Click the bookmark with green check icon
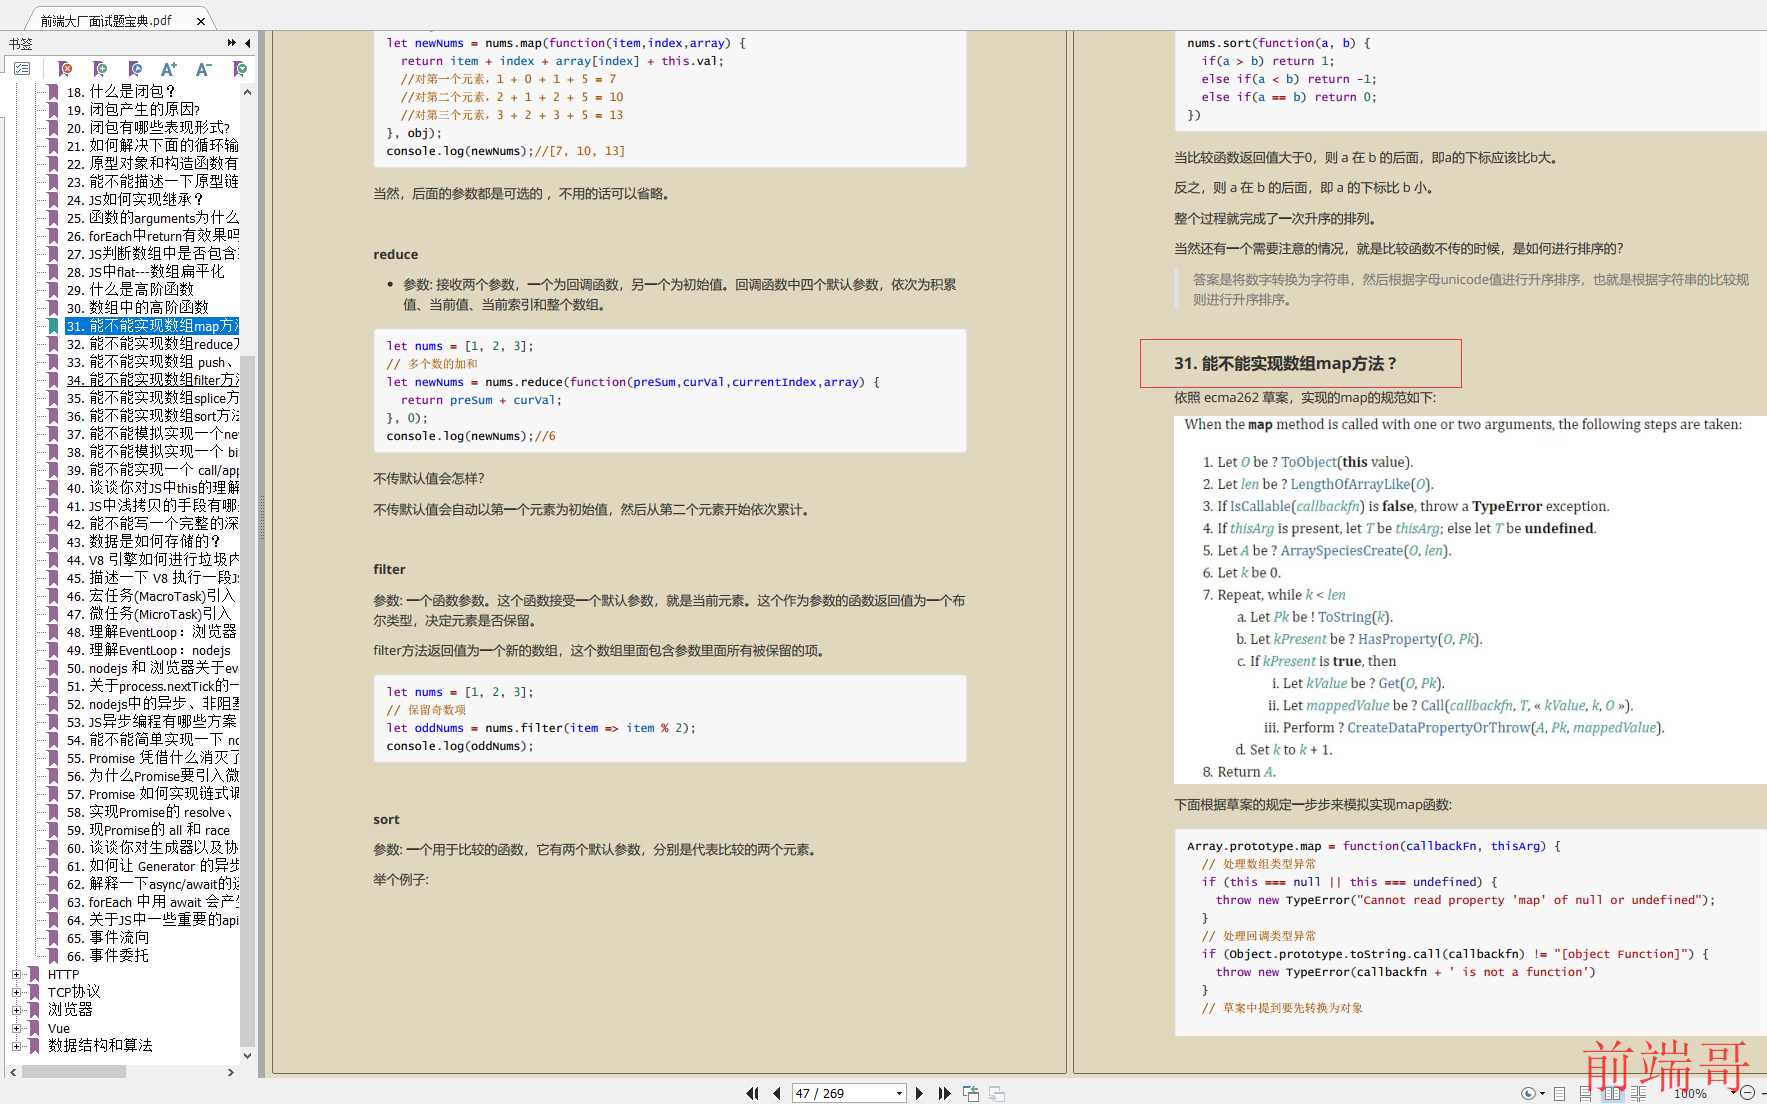1767x1104 pixels. coord(239,69)
